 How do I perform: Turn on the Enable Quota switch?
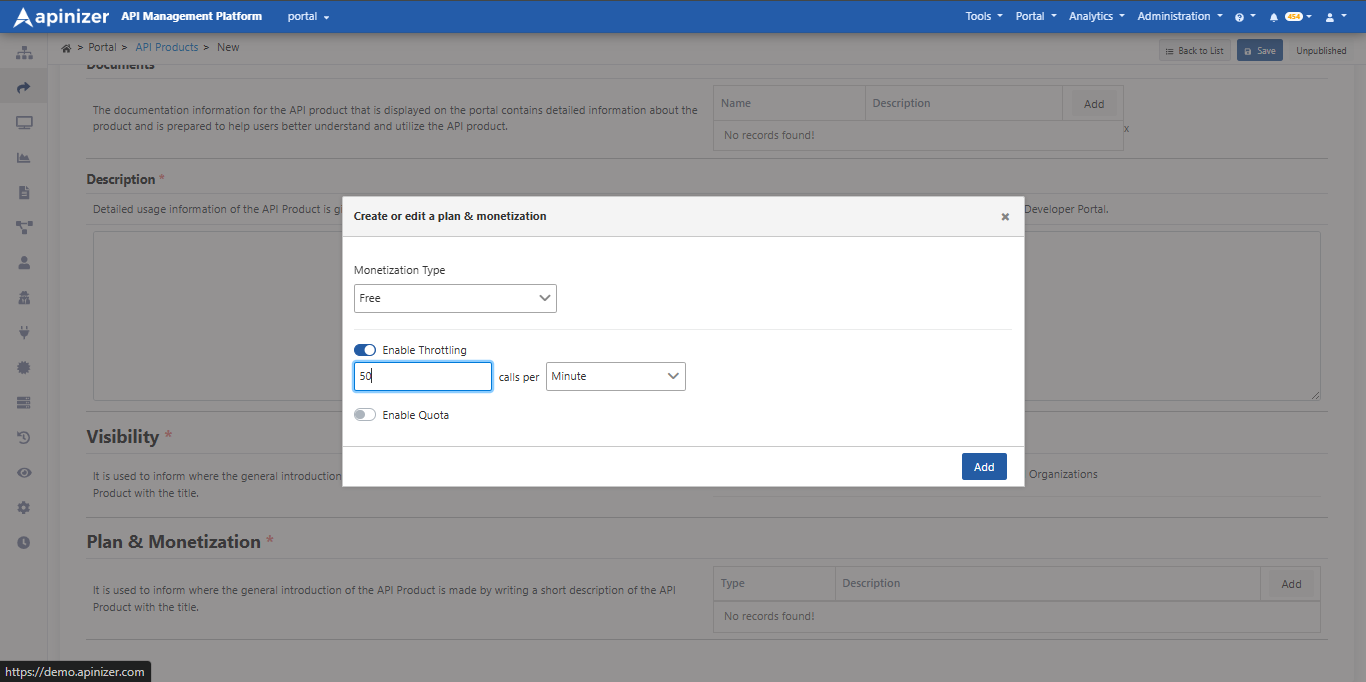click(x=365, y=415)
